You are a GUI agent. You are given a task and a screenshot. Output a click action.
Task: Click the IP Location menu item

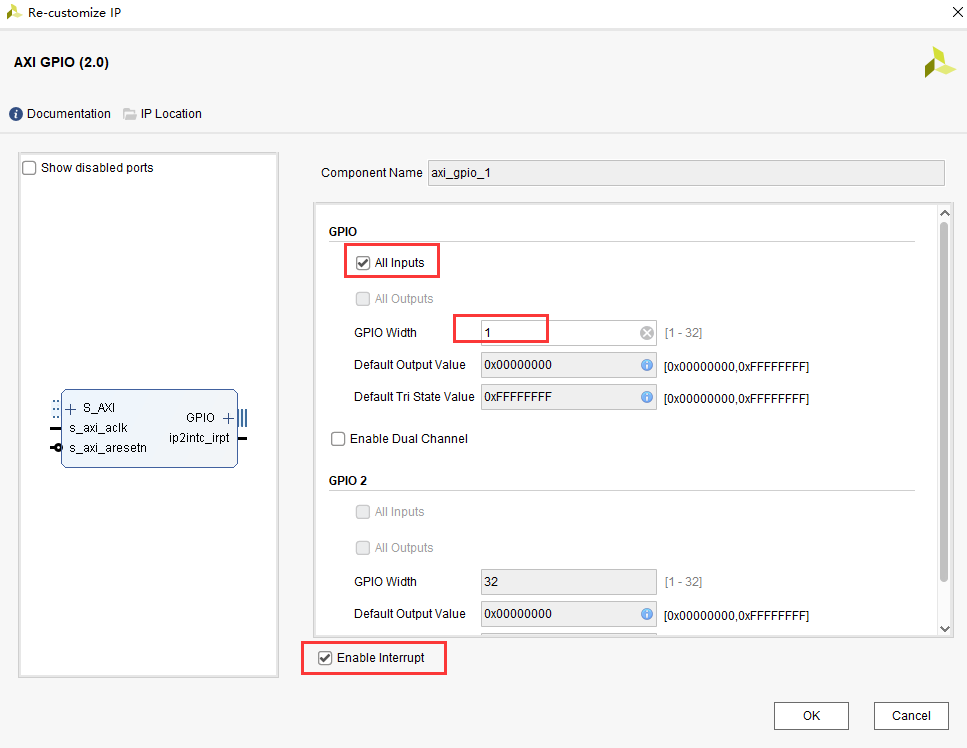point(171,113)
